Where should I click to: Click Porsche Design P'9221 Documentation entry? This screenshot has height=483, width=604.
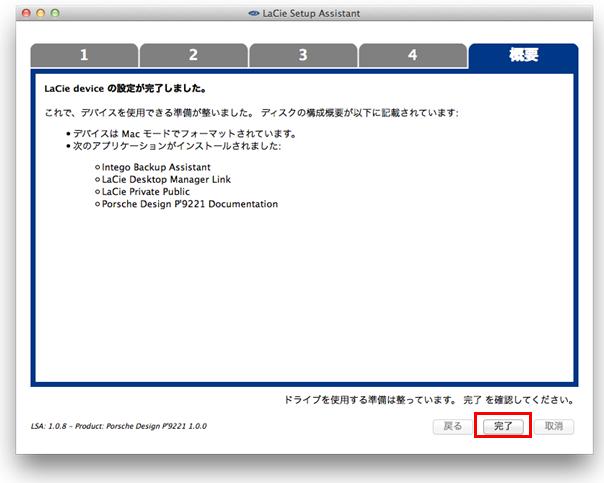click(190, 204)
